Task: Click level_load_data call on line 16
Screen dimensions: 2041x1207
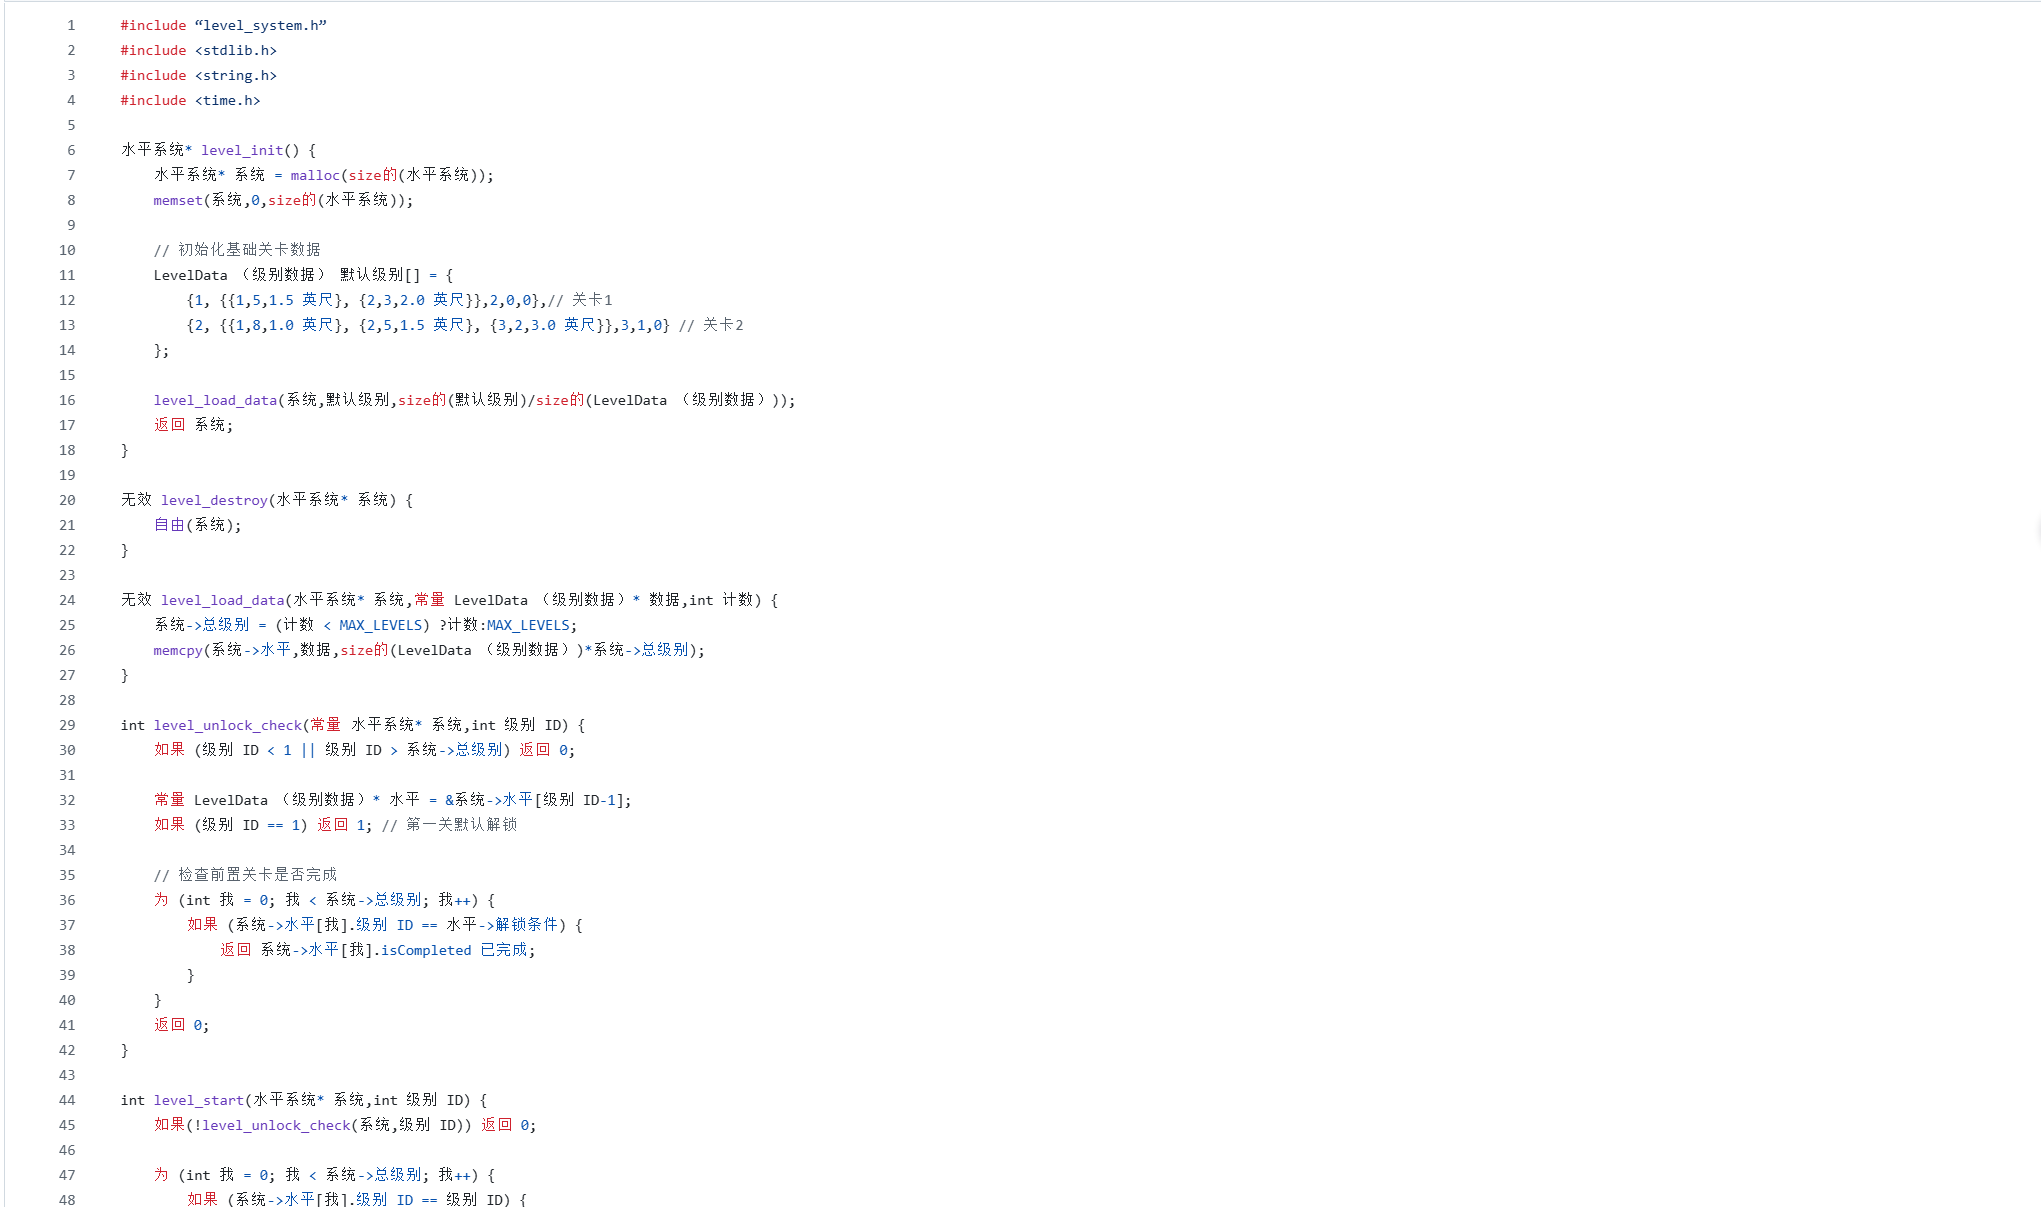Action: pos(215,400)
